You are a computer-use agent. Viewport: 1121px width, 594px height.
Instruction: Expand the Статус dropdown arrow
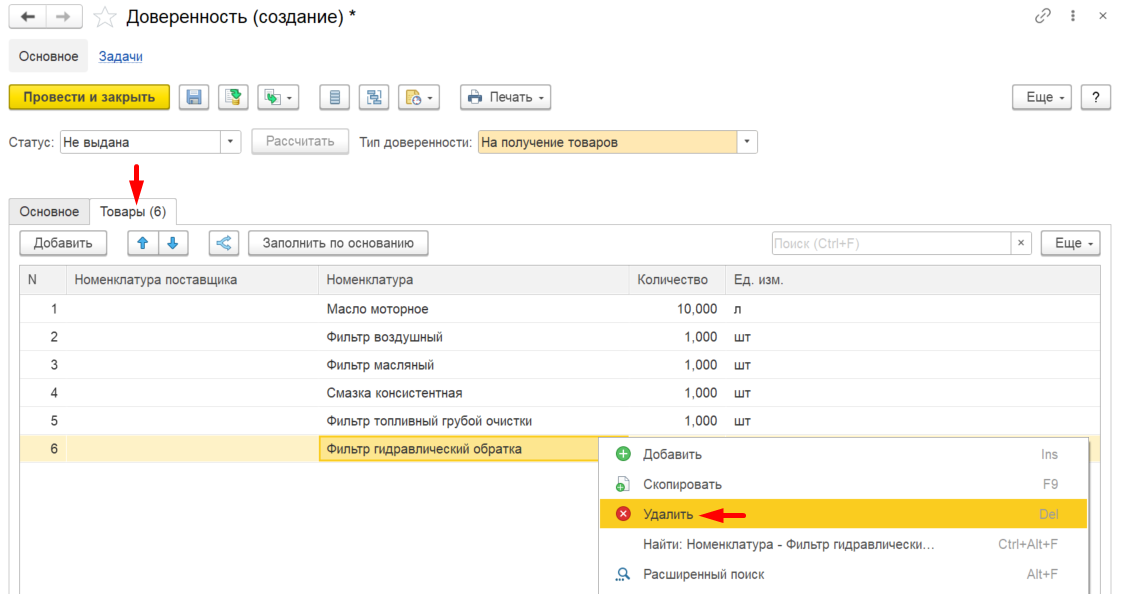pyautogui.click(x=230, y=142)
